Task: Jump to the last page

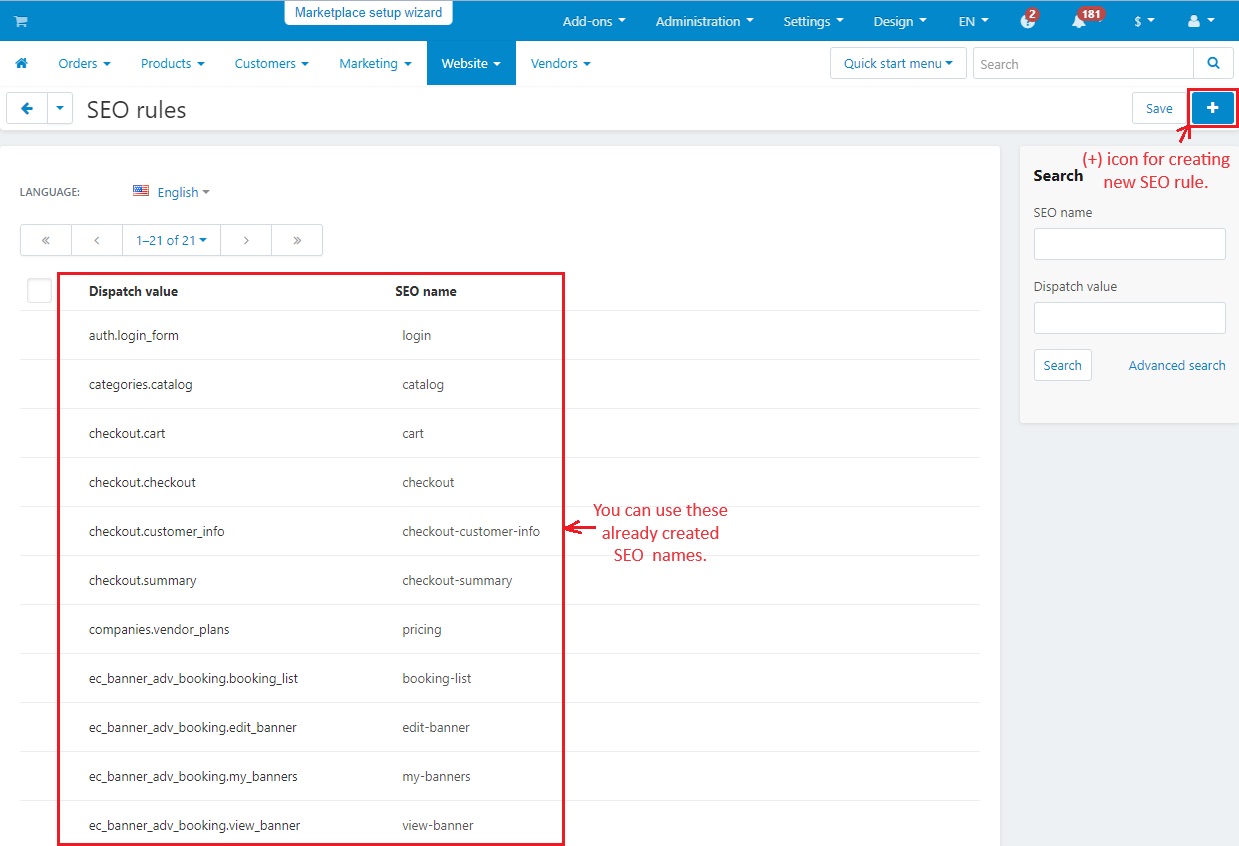Action: pyautogui.click(x=297, y=240)
